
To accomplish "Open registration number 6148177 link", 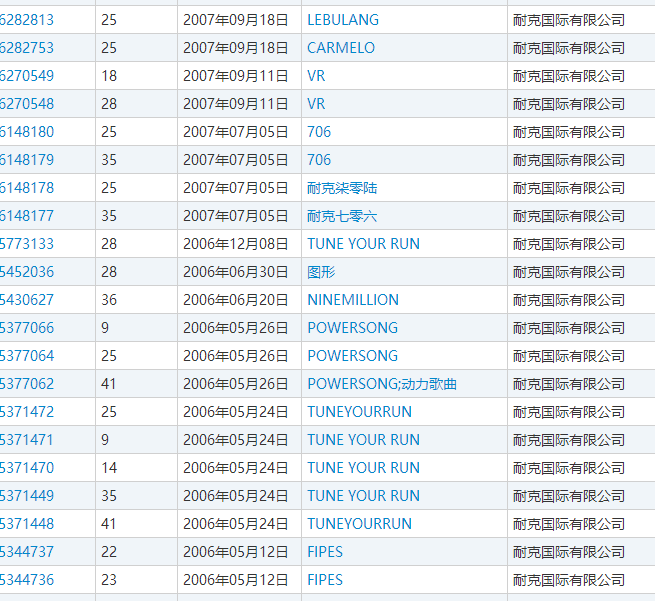I will click(x=27, y=216).
